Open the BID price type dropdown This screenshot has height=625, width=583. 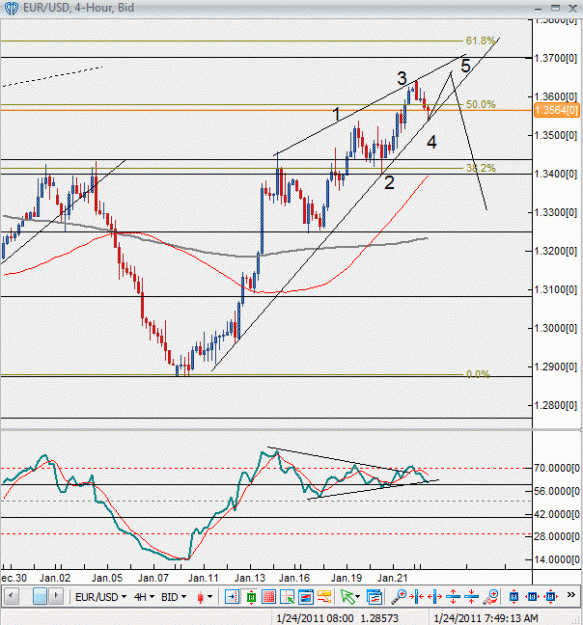[174, 597]
